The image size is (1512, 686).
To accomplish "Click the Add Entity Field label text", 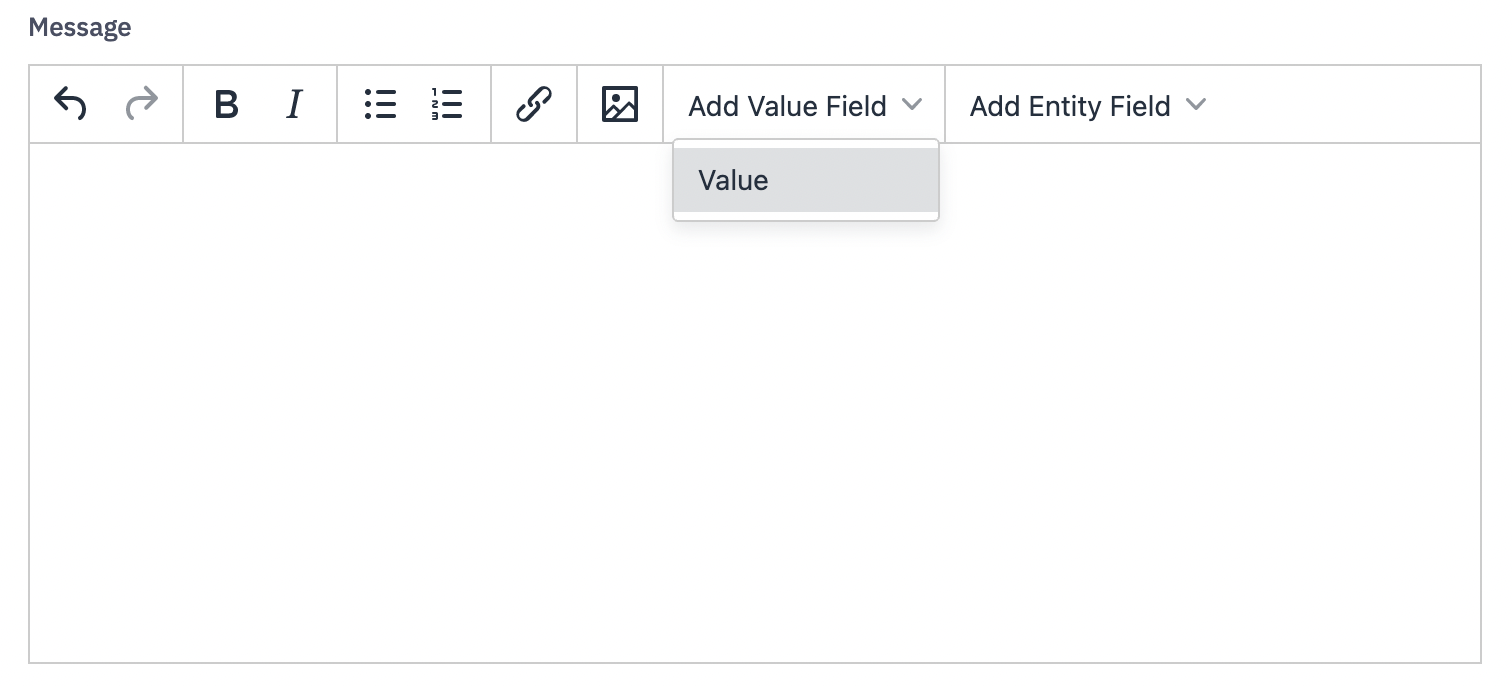I will [x=1070, y=106].
